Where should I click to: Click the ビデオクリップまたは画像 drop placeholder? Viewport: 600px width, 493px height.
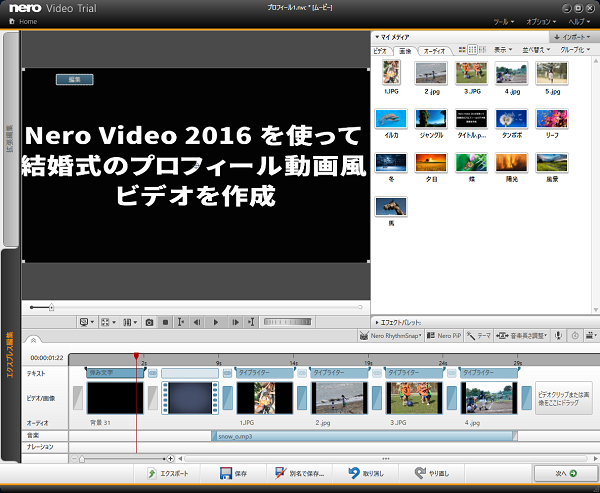(x=564, y=398)
